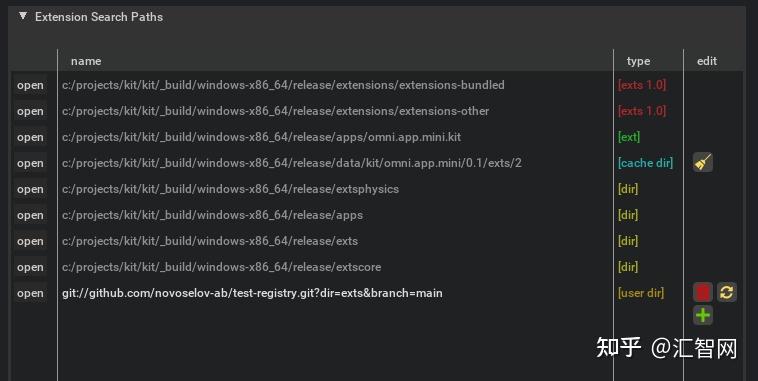Add a new search path
Viewport: 758px width, 381px height.
click(x=703, y=315)
